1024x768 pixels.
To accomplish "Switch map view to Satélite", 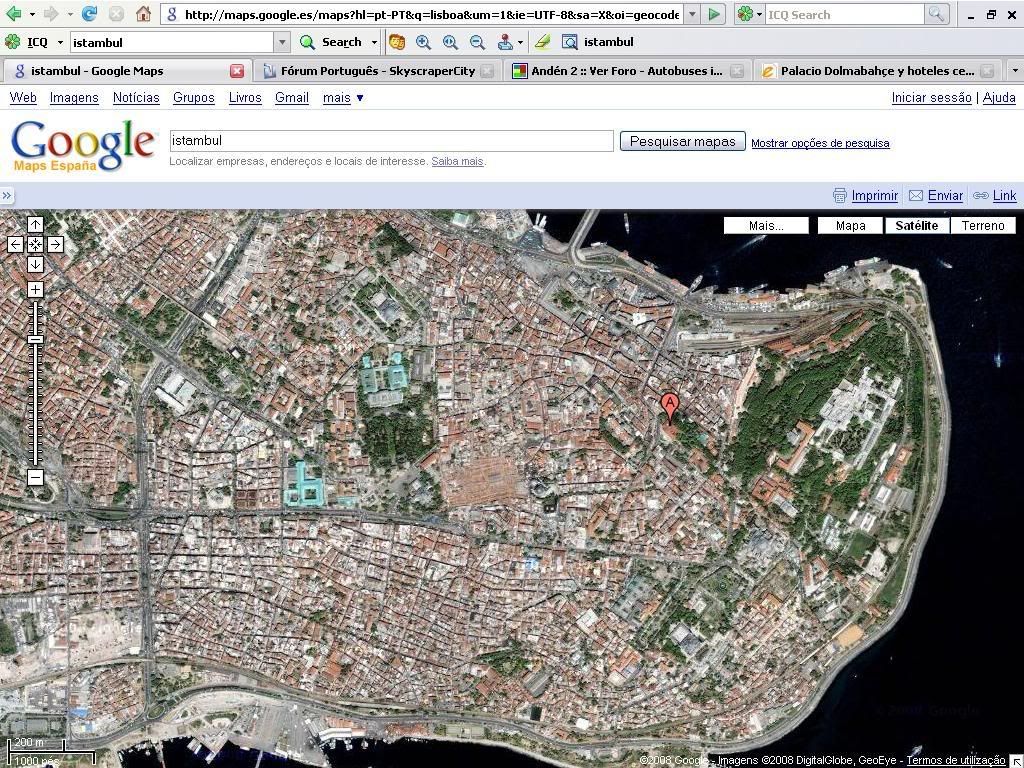I will 916,226.
